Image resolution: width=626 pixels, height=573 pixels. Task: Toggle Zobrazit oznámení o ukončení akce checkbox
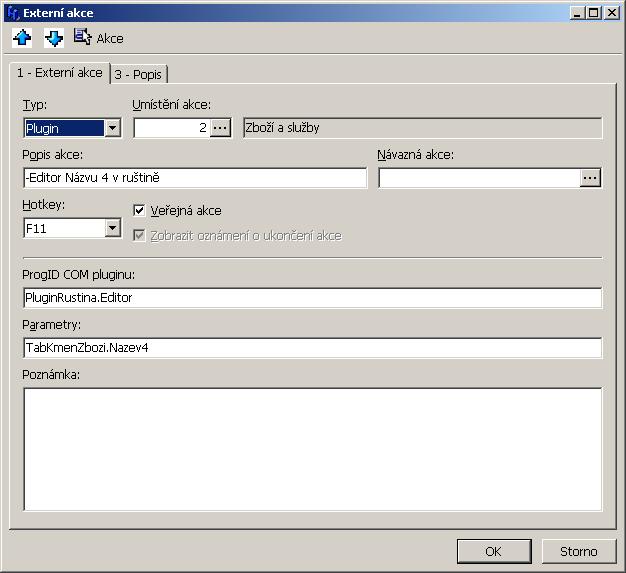pos(140,236)
